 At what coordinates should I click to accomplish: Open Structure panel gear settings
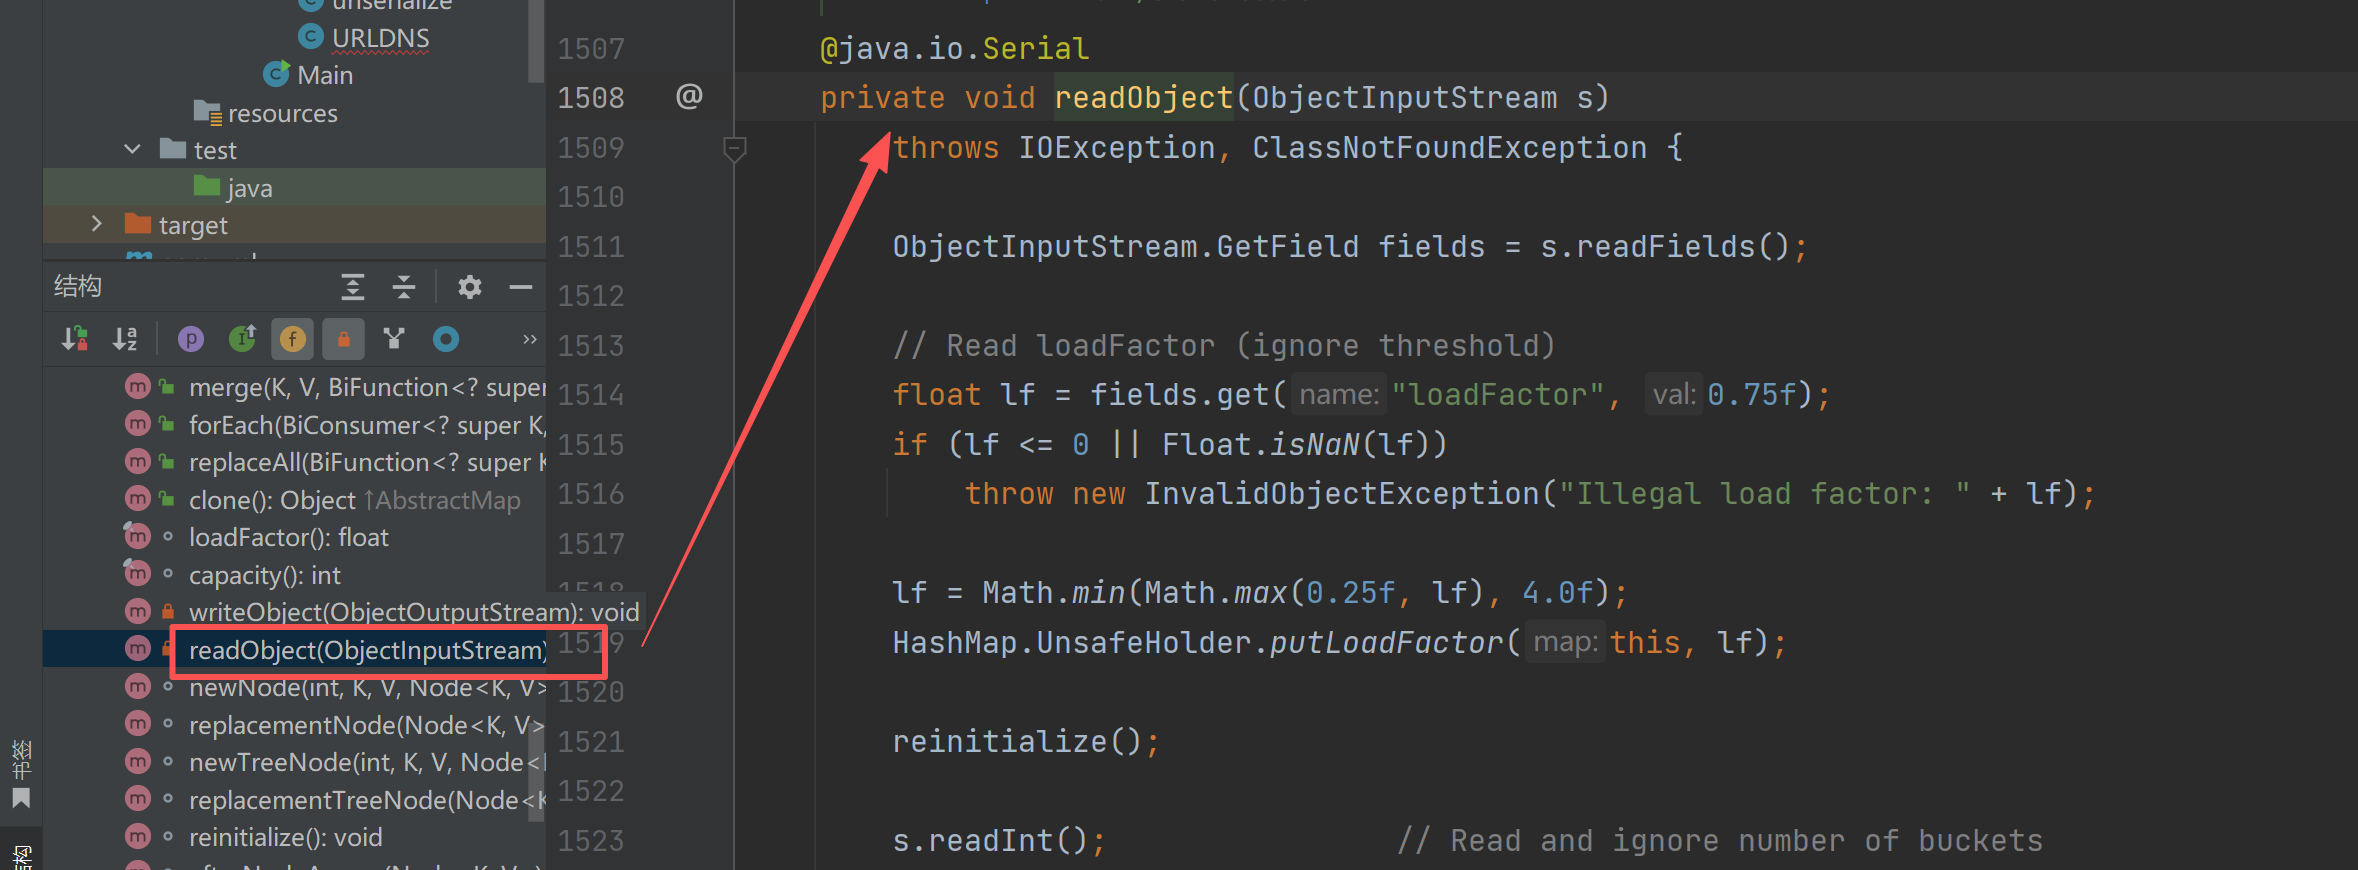pyautogui.click(x=469, y=288)
